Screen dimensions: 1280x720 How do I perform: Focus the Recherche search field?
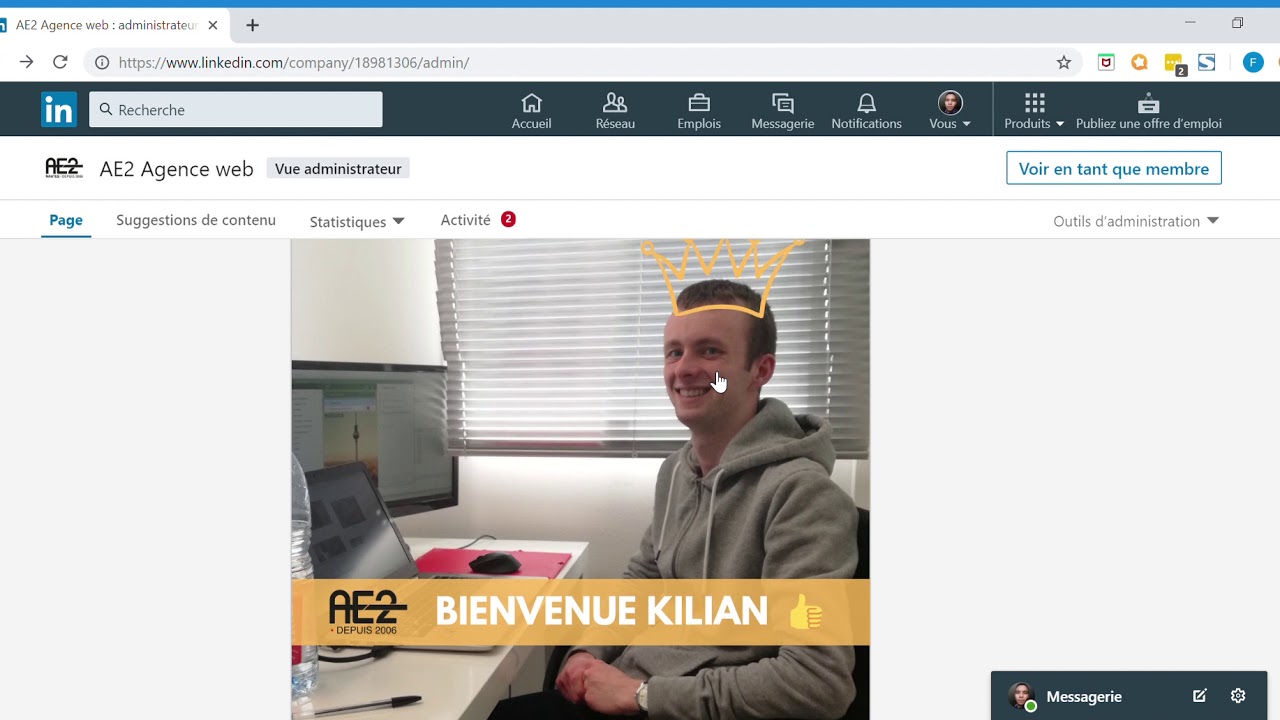(x=236, y=110)
